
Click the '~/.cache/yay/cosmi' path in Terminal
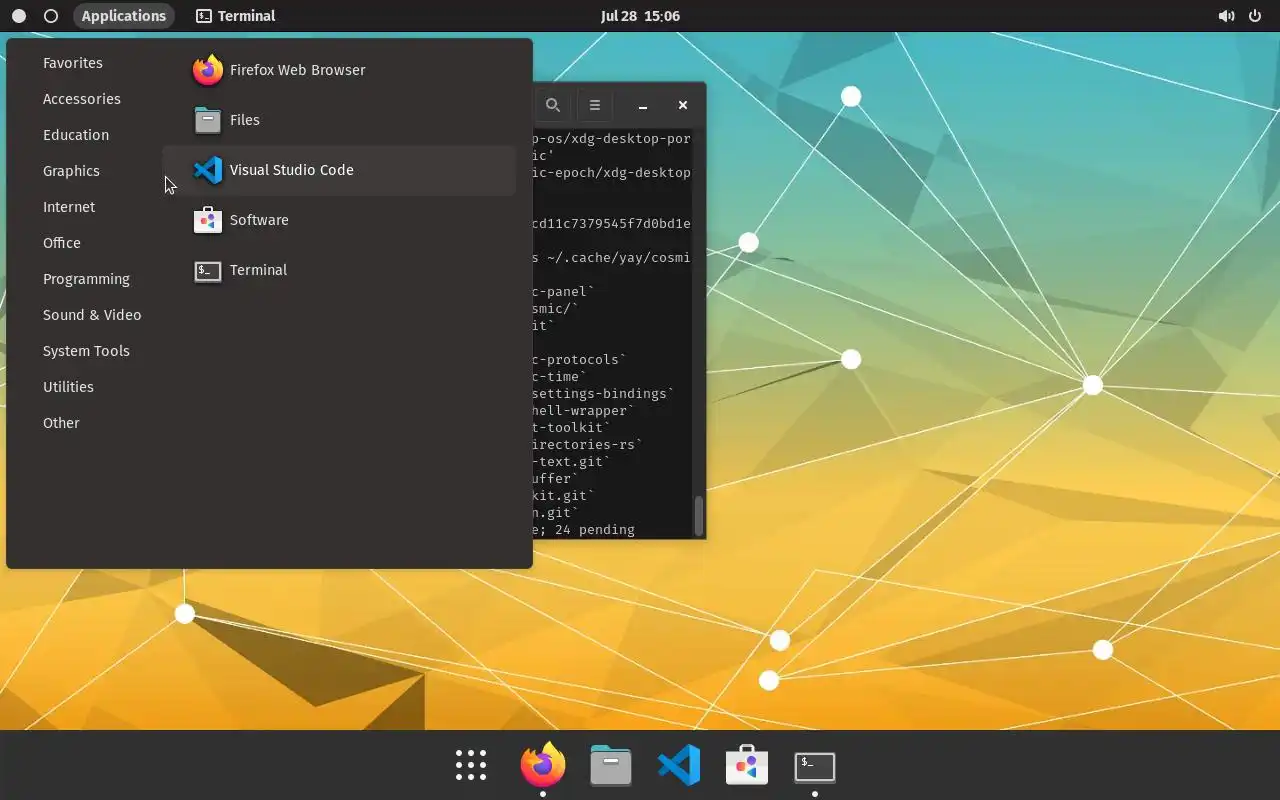click(x=619, y=258)
